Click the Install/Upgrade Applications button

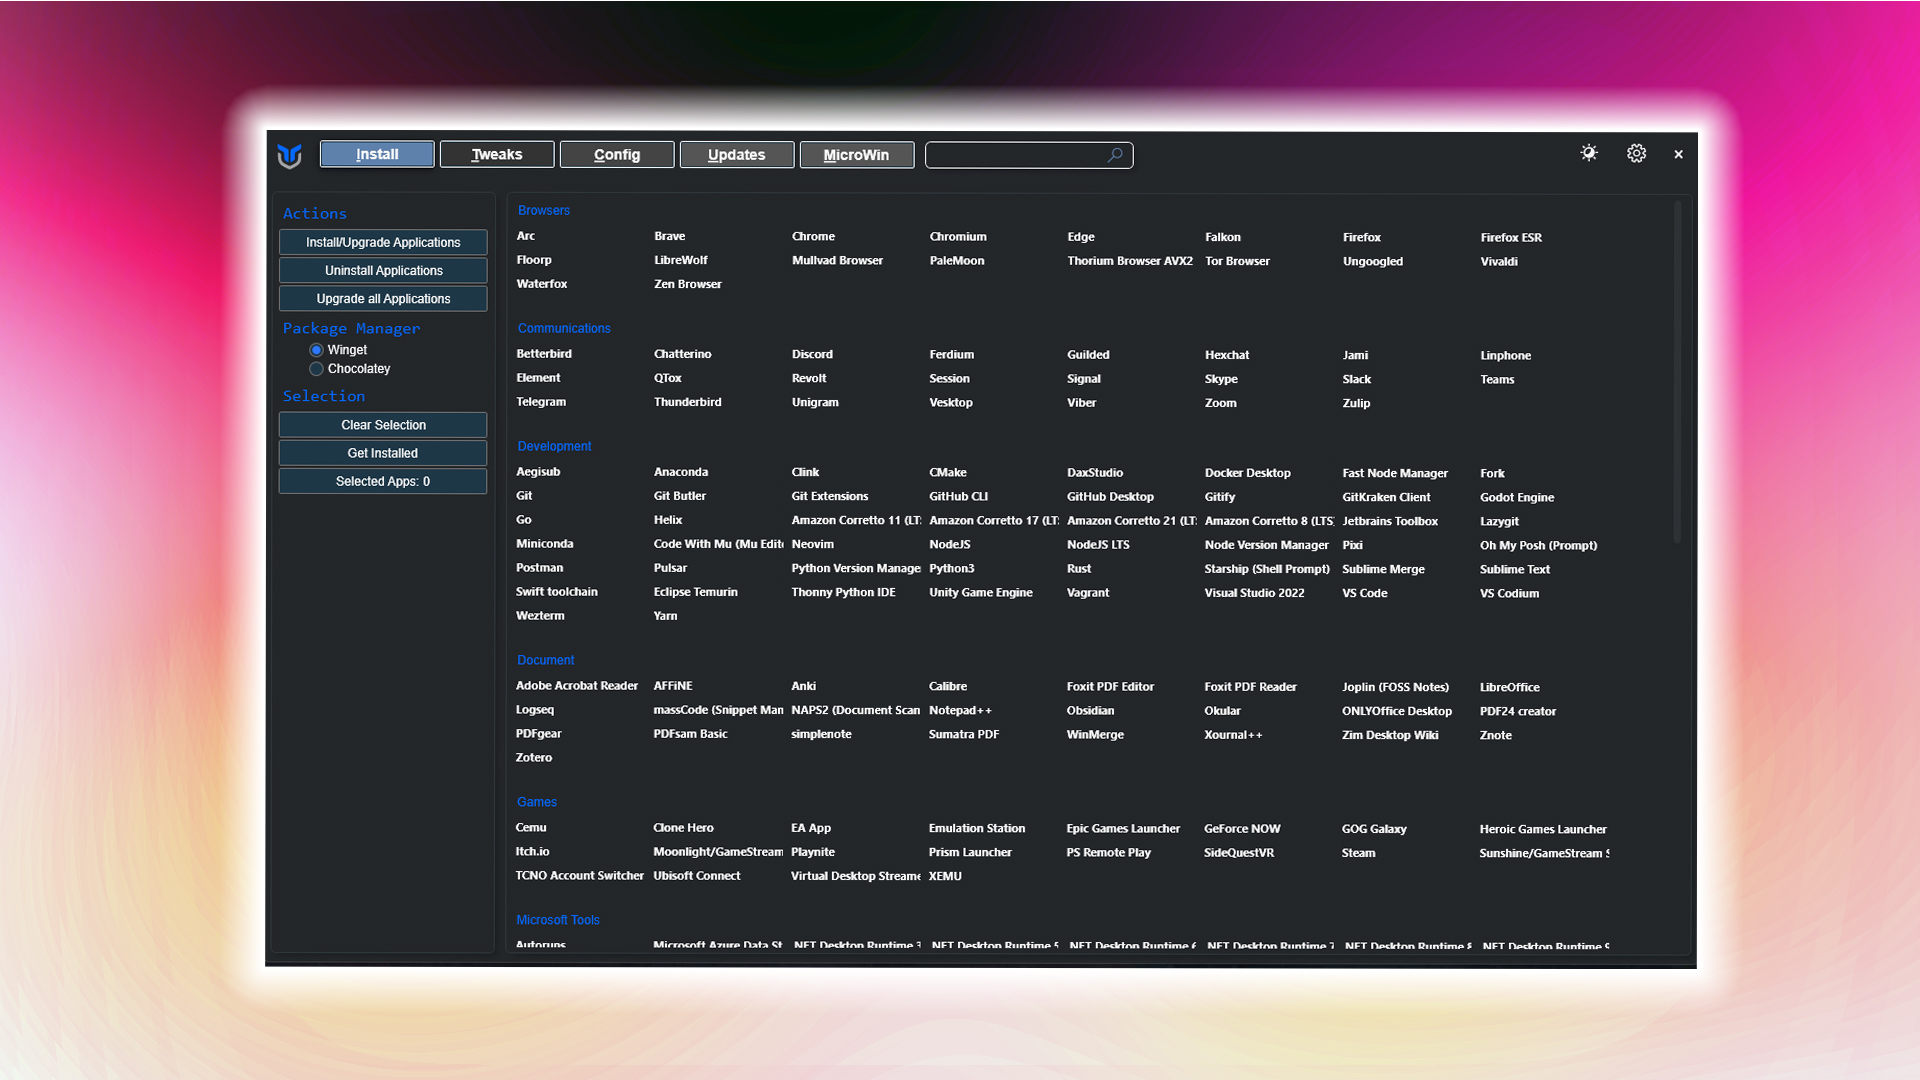[383, 242]
